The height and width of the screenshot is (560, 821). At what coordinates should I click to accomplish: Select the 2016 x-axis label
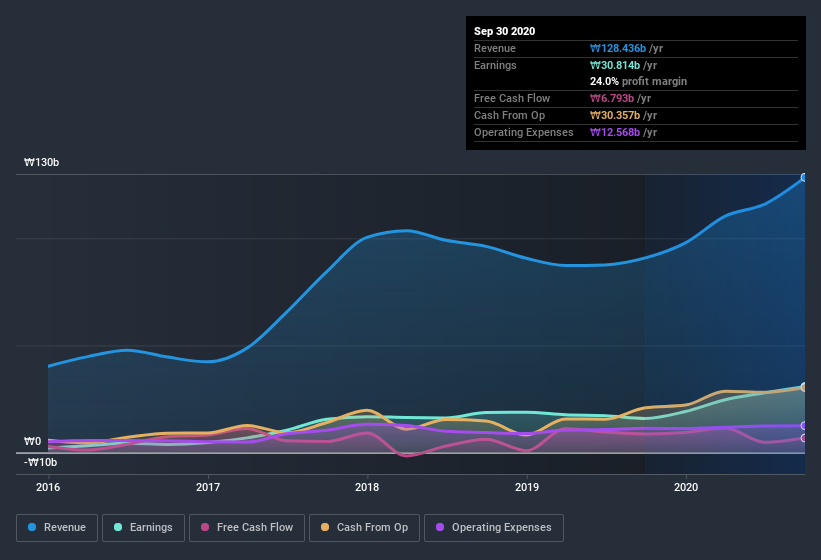point(48,487)
